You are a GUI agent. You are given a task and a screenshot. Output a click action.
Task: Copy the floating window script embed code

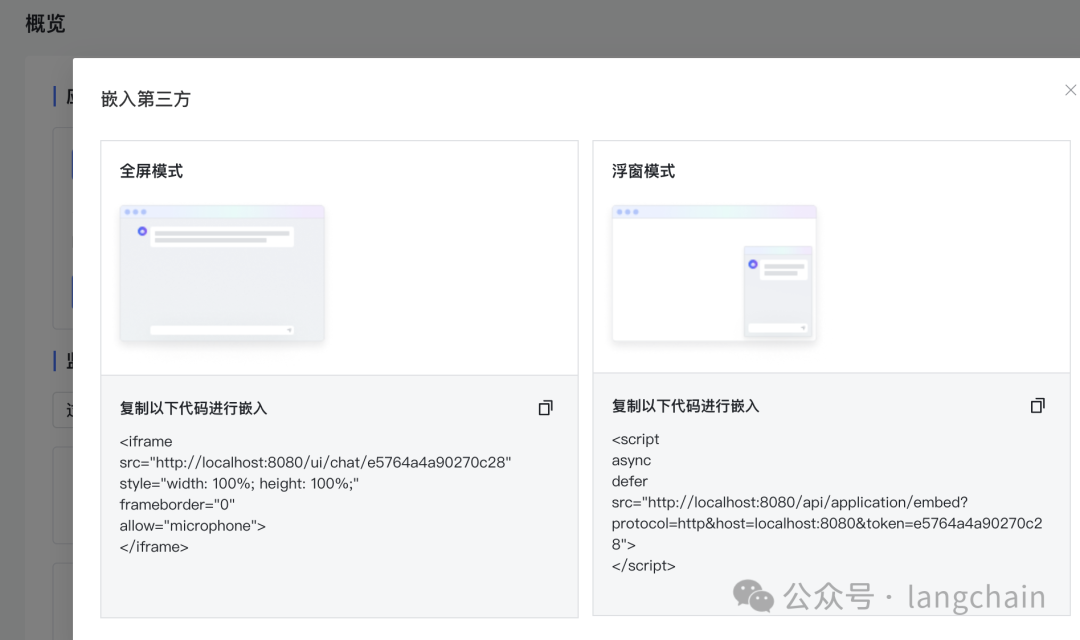tap(1037, 406)
